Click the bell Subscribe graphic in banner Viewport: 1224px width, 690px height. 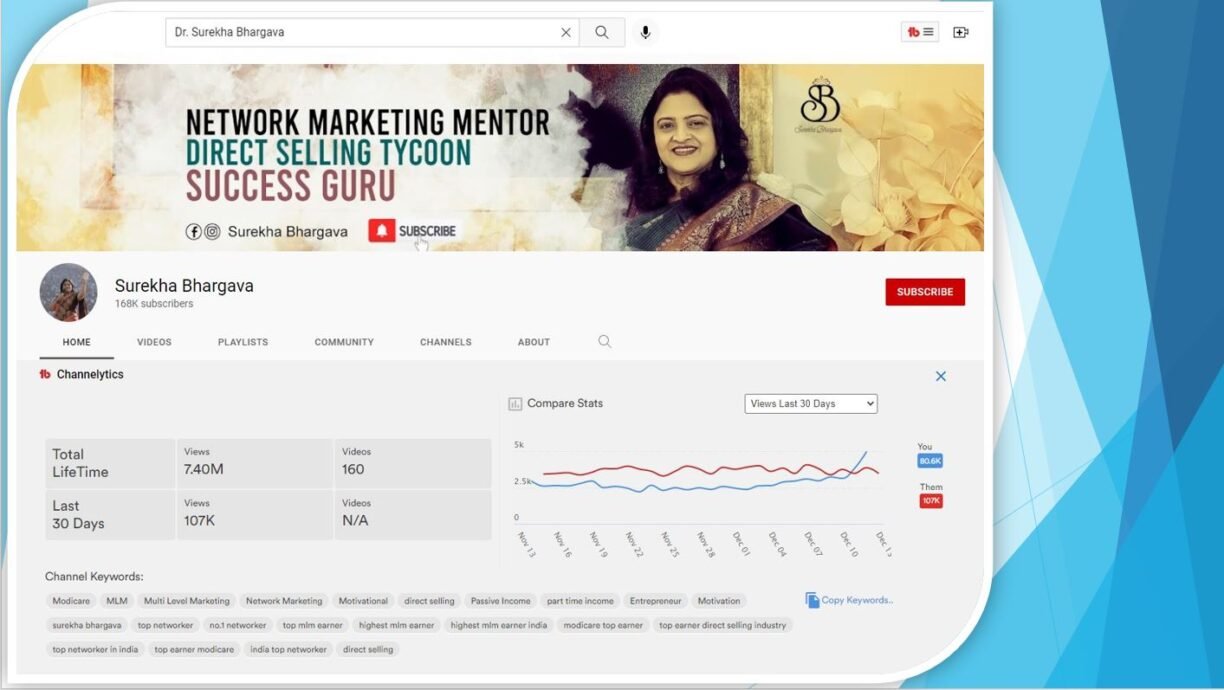coord(413,231)
